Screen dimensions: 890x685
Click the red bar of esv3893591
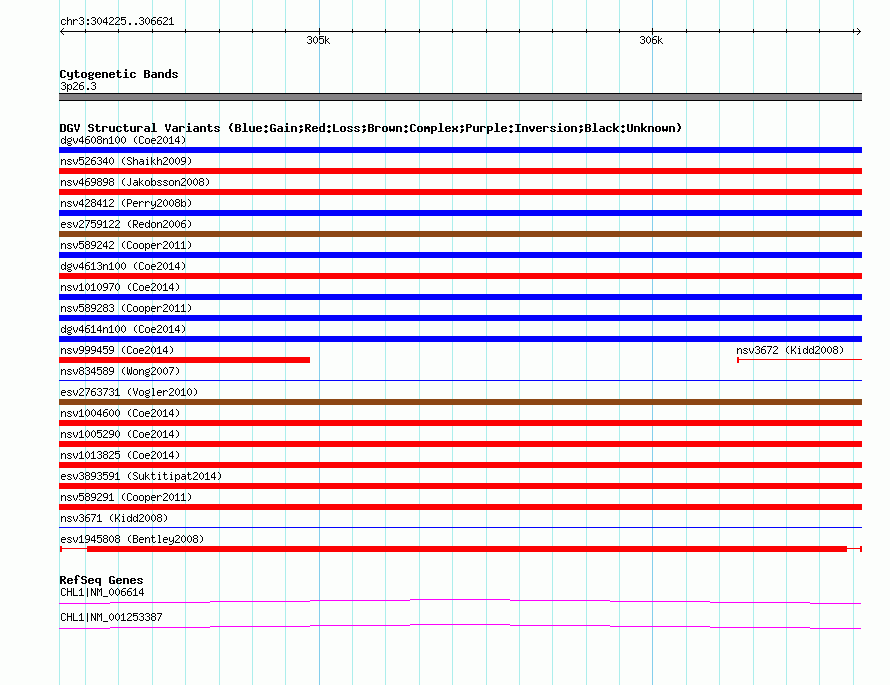460,486
